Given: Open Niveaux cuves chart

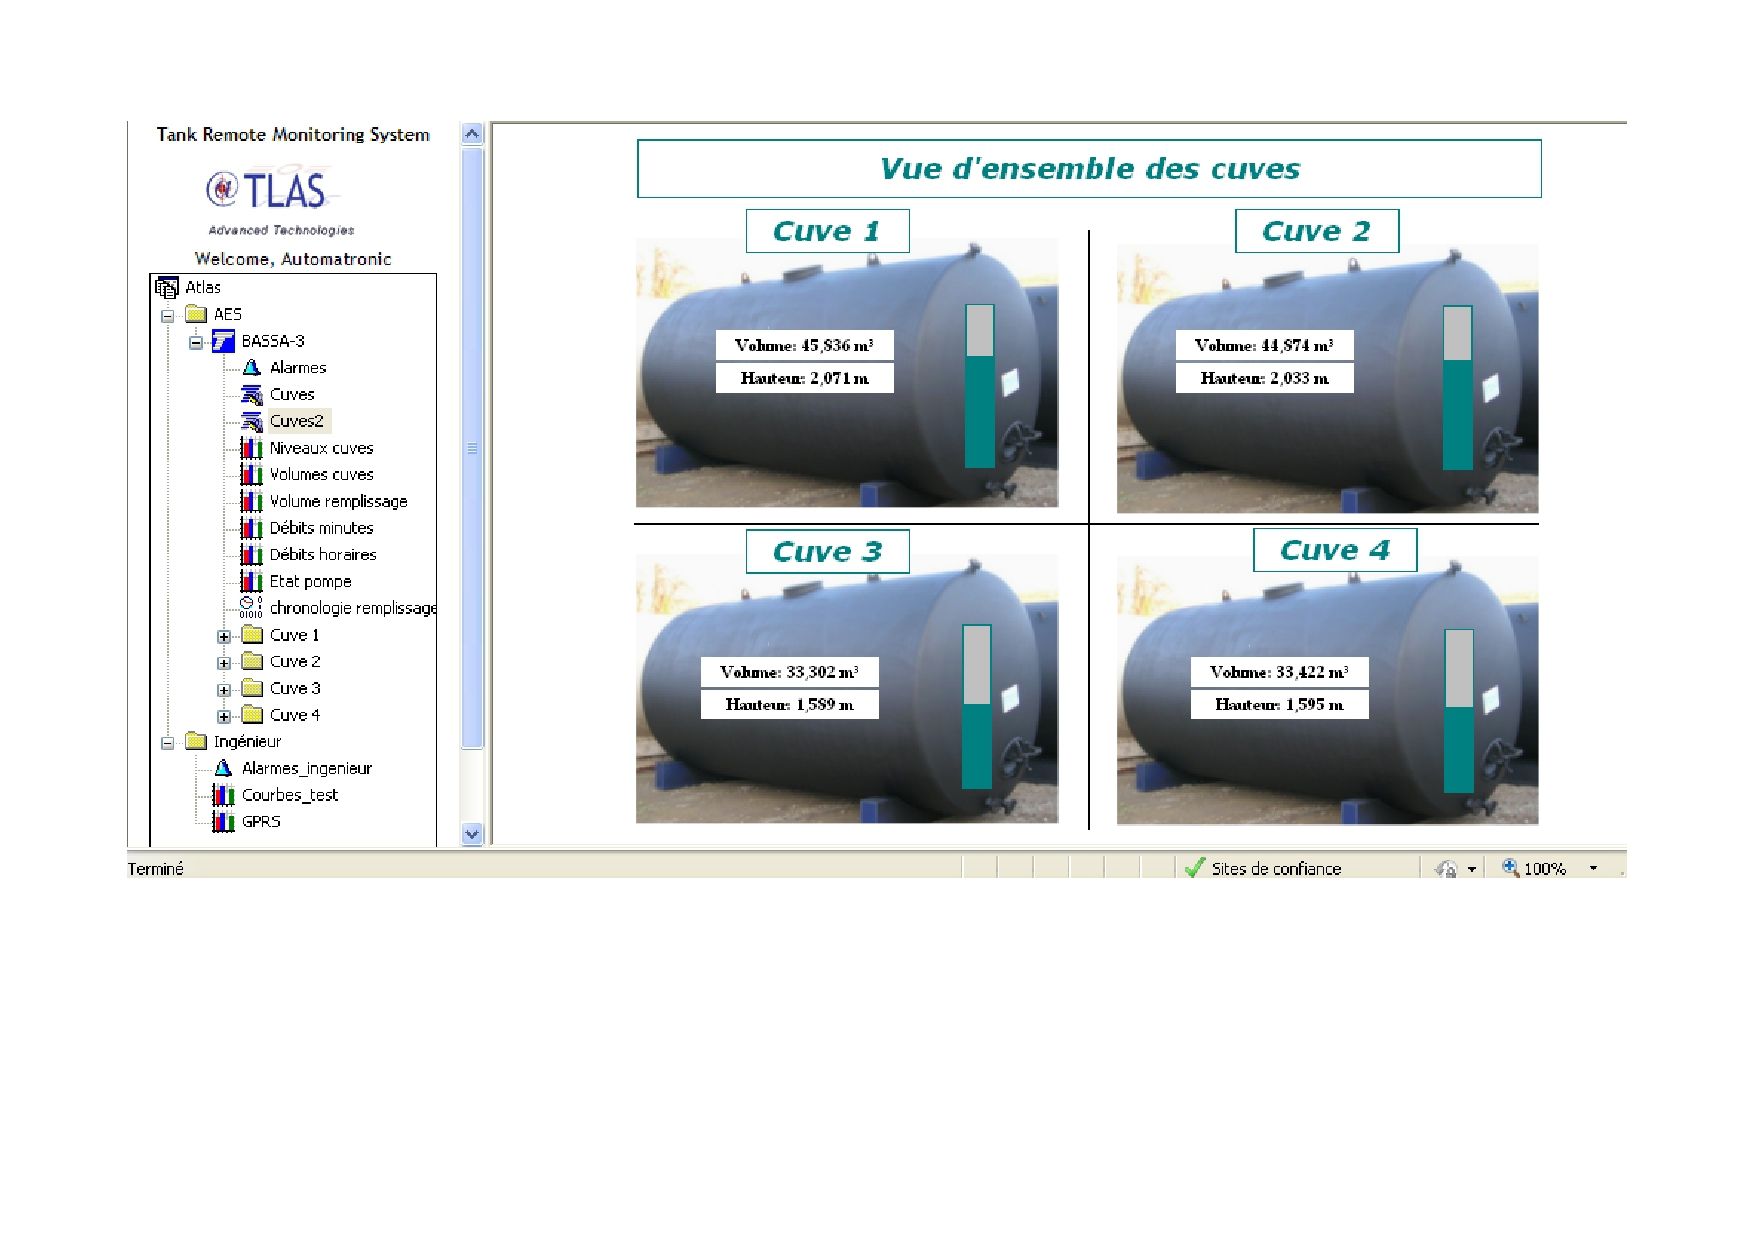Looking at the screenshot, I should [321, 448].
